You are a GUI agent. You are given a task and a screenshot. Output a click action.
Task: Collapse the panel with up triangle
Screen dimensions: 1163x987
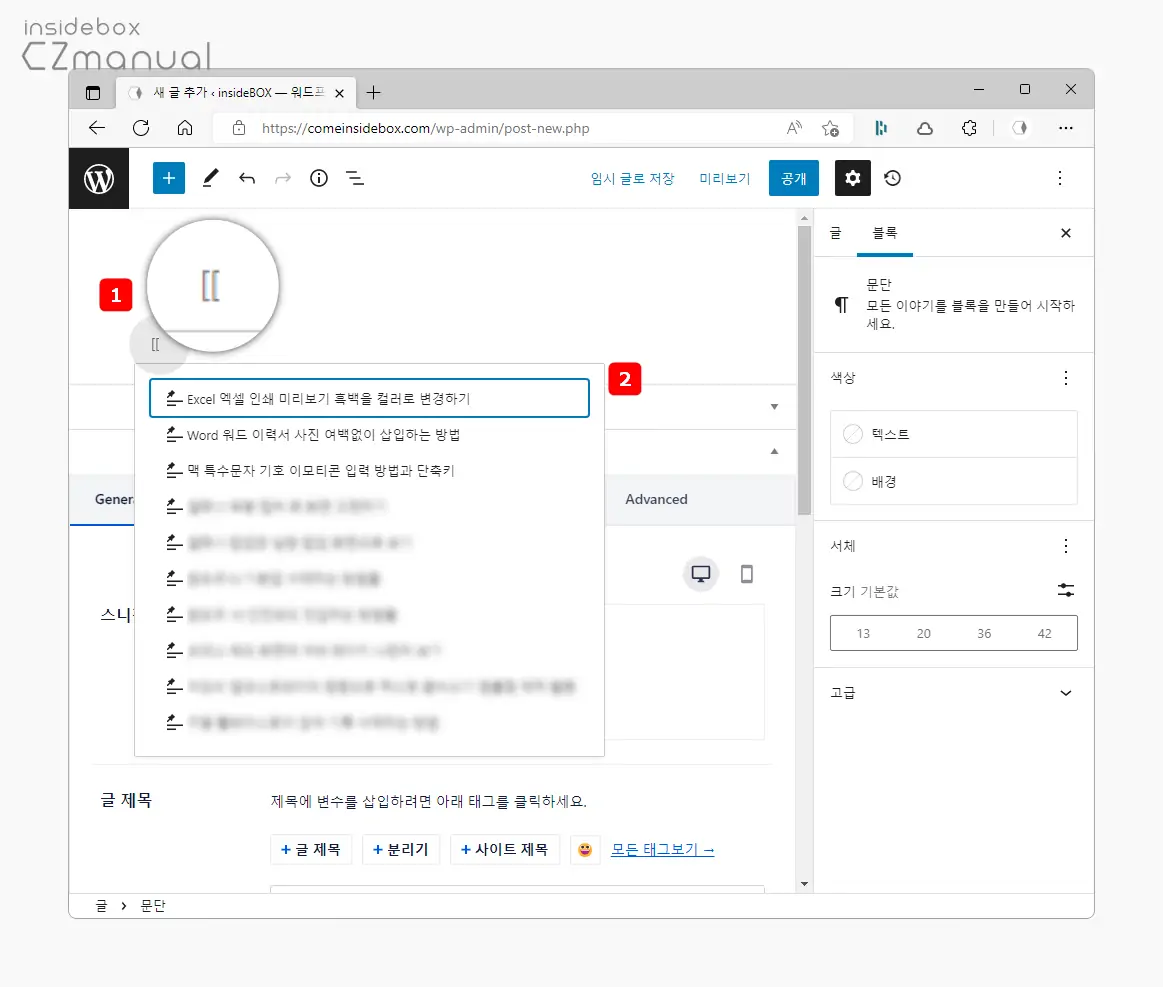point(774,451)
